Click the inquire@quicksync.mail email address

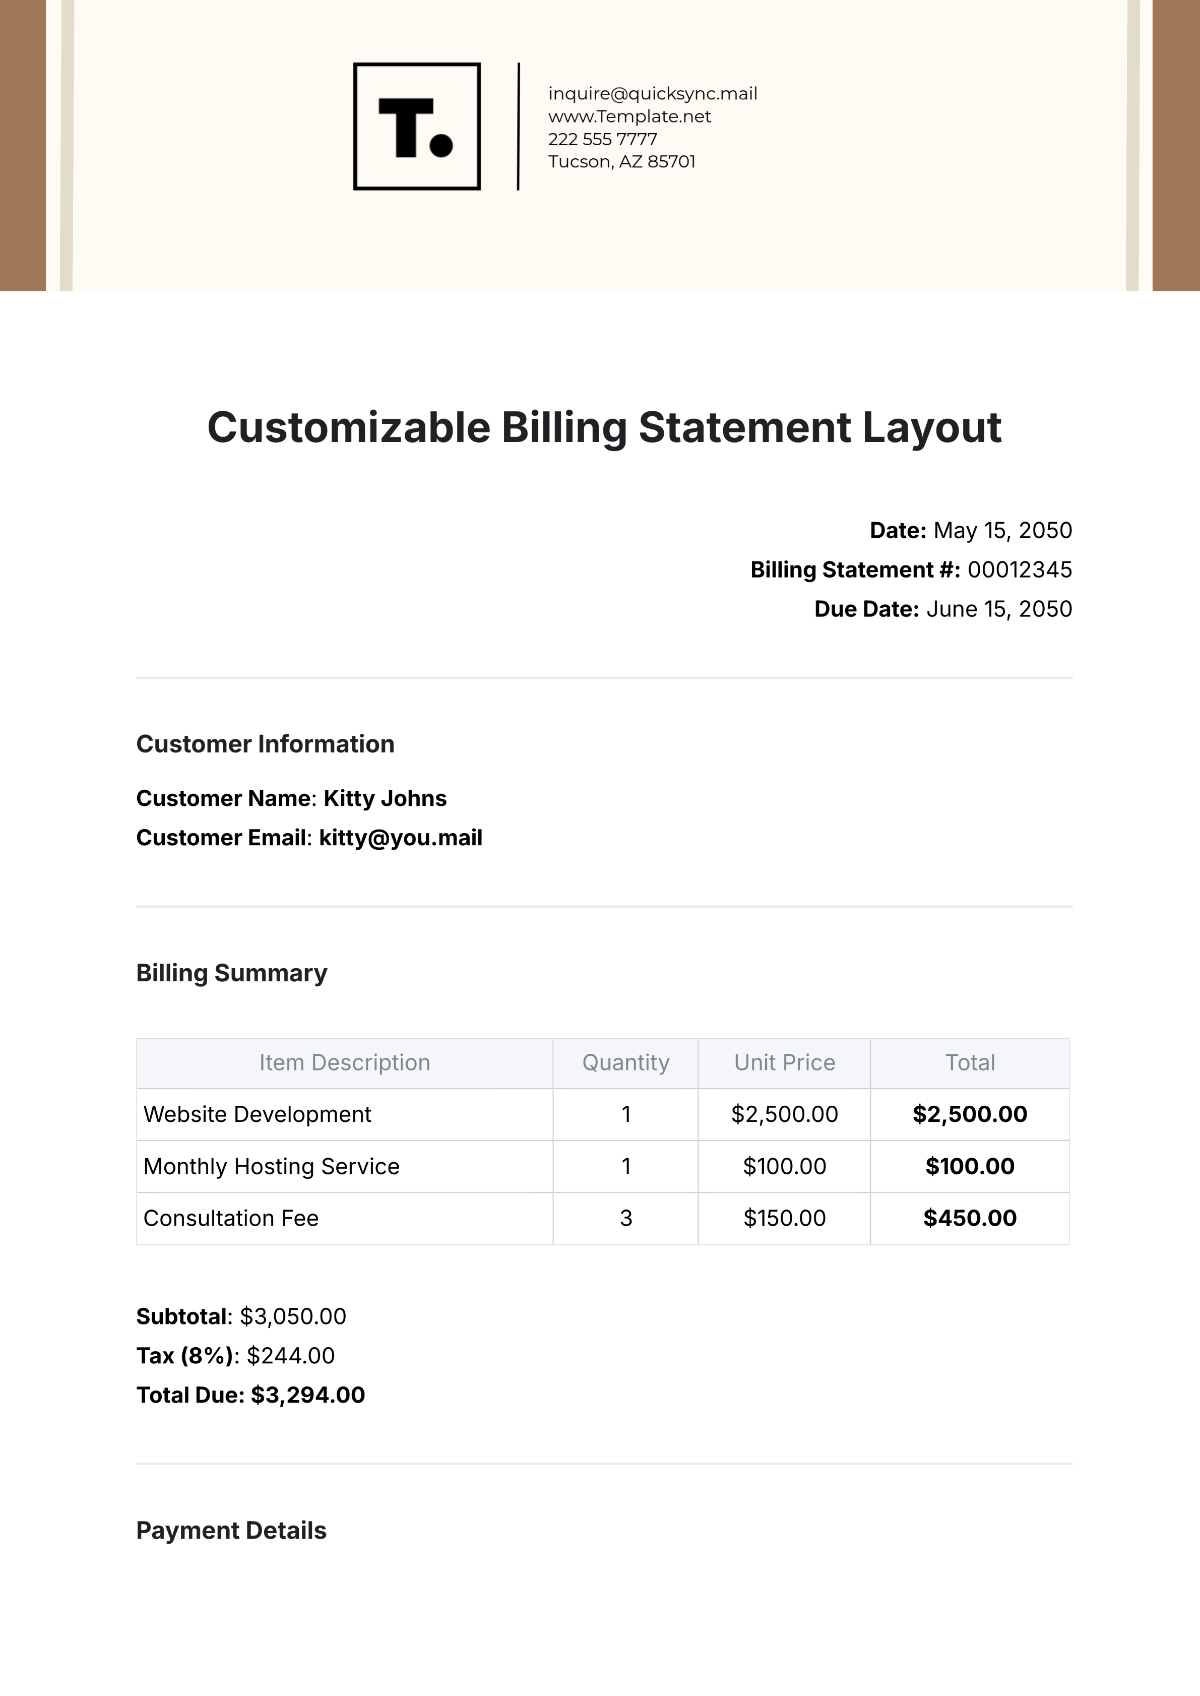pos(652,94)
